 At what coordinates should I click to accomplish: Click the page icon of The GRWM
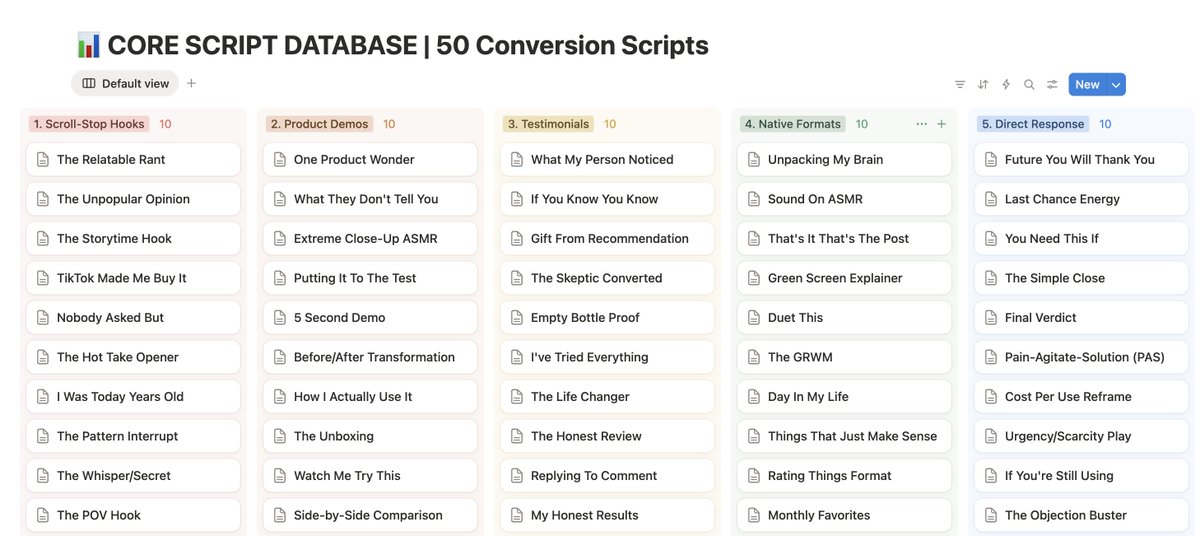coord(754,357)
